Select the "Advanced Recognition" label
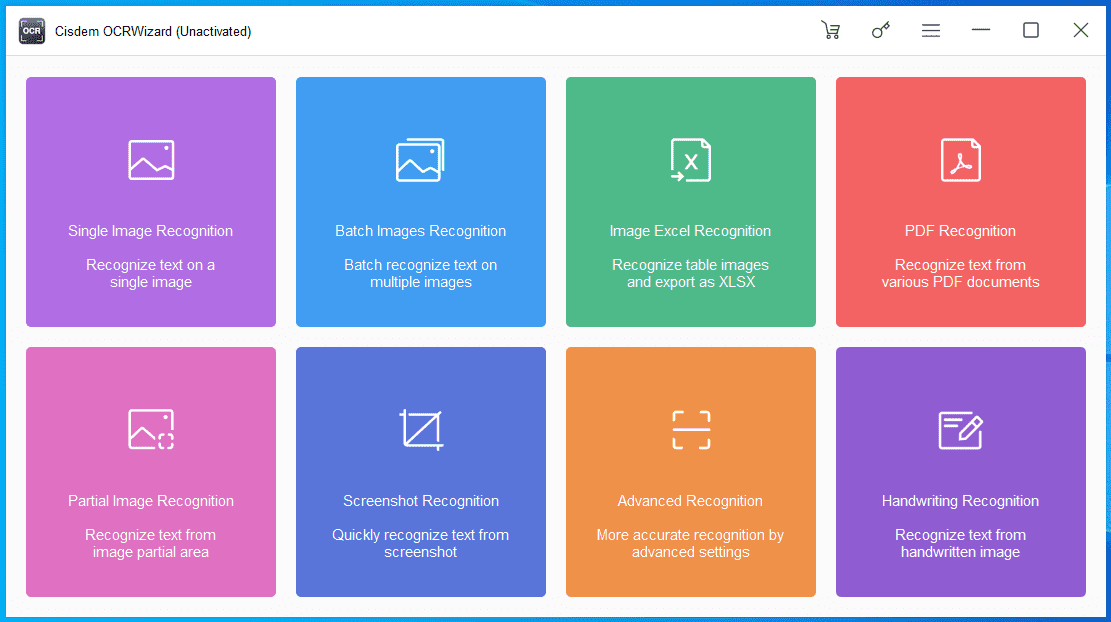 pyautogui.click(x=690, y=501)
